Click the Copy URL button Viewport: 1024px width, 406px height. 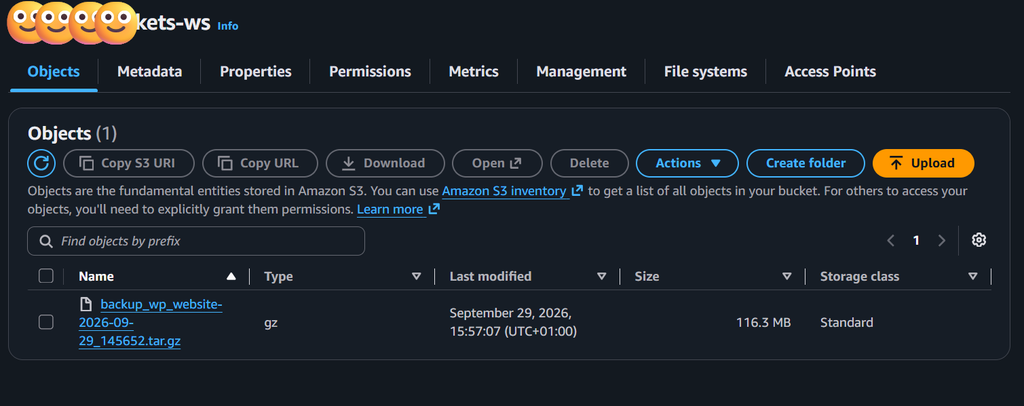[260, 163]
